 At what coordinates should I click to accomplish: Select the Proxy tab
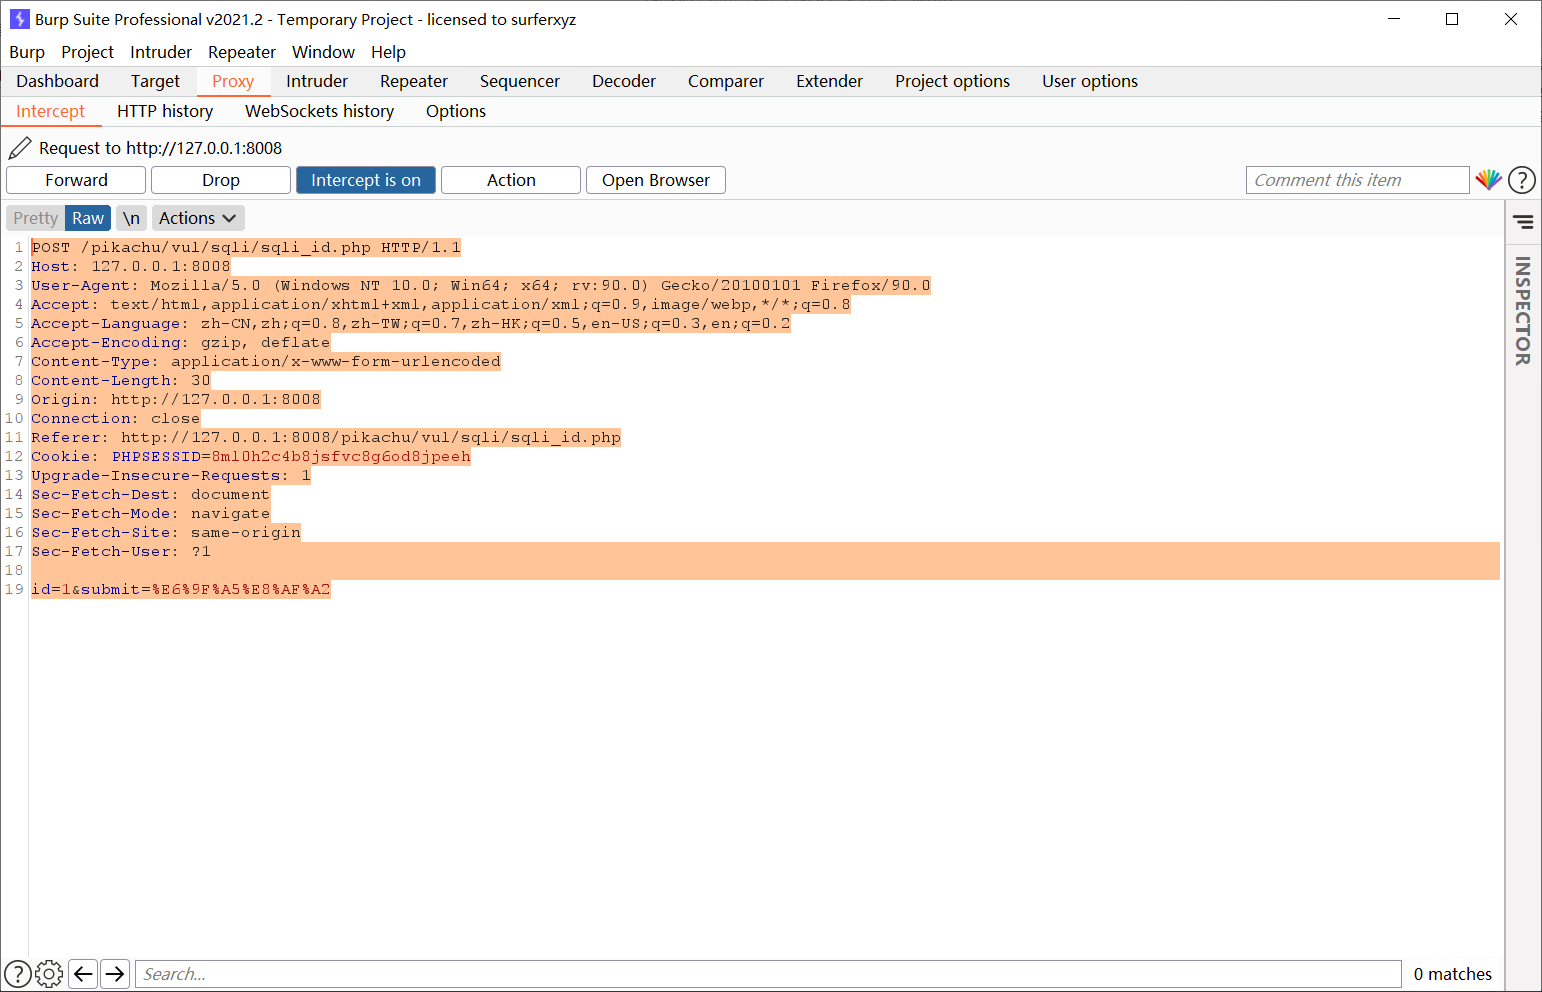coord(233,81)
